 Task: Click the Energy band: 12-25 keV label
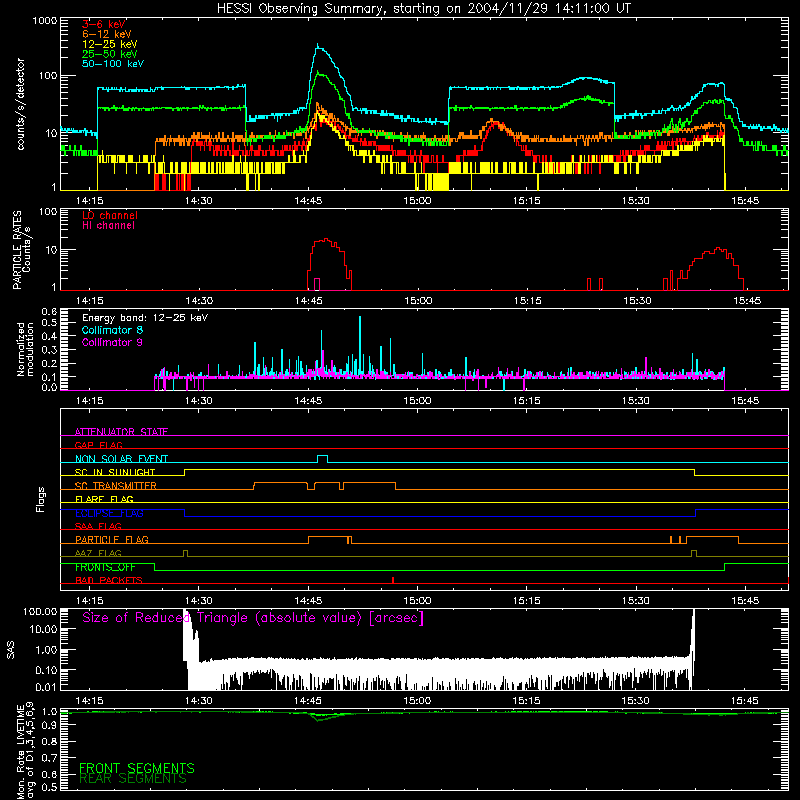[x=145, y=318]
